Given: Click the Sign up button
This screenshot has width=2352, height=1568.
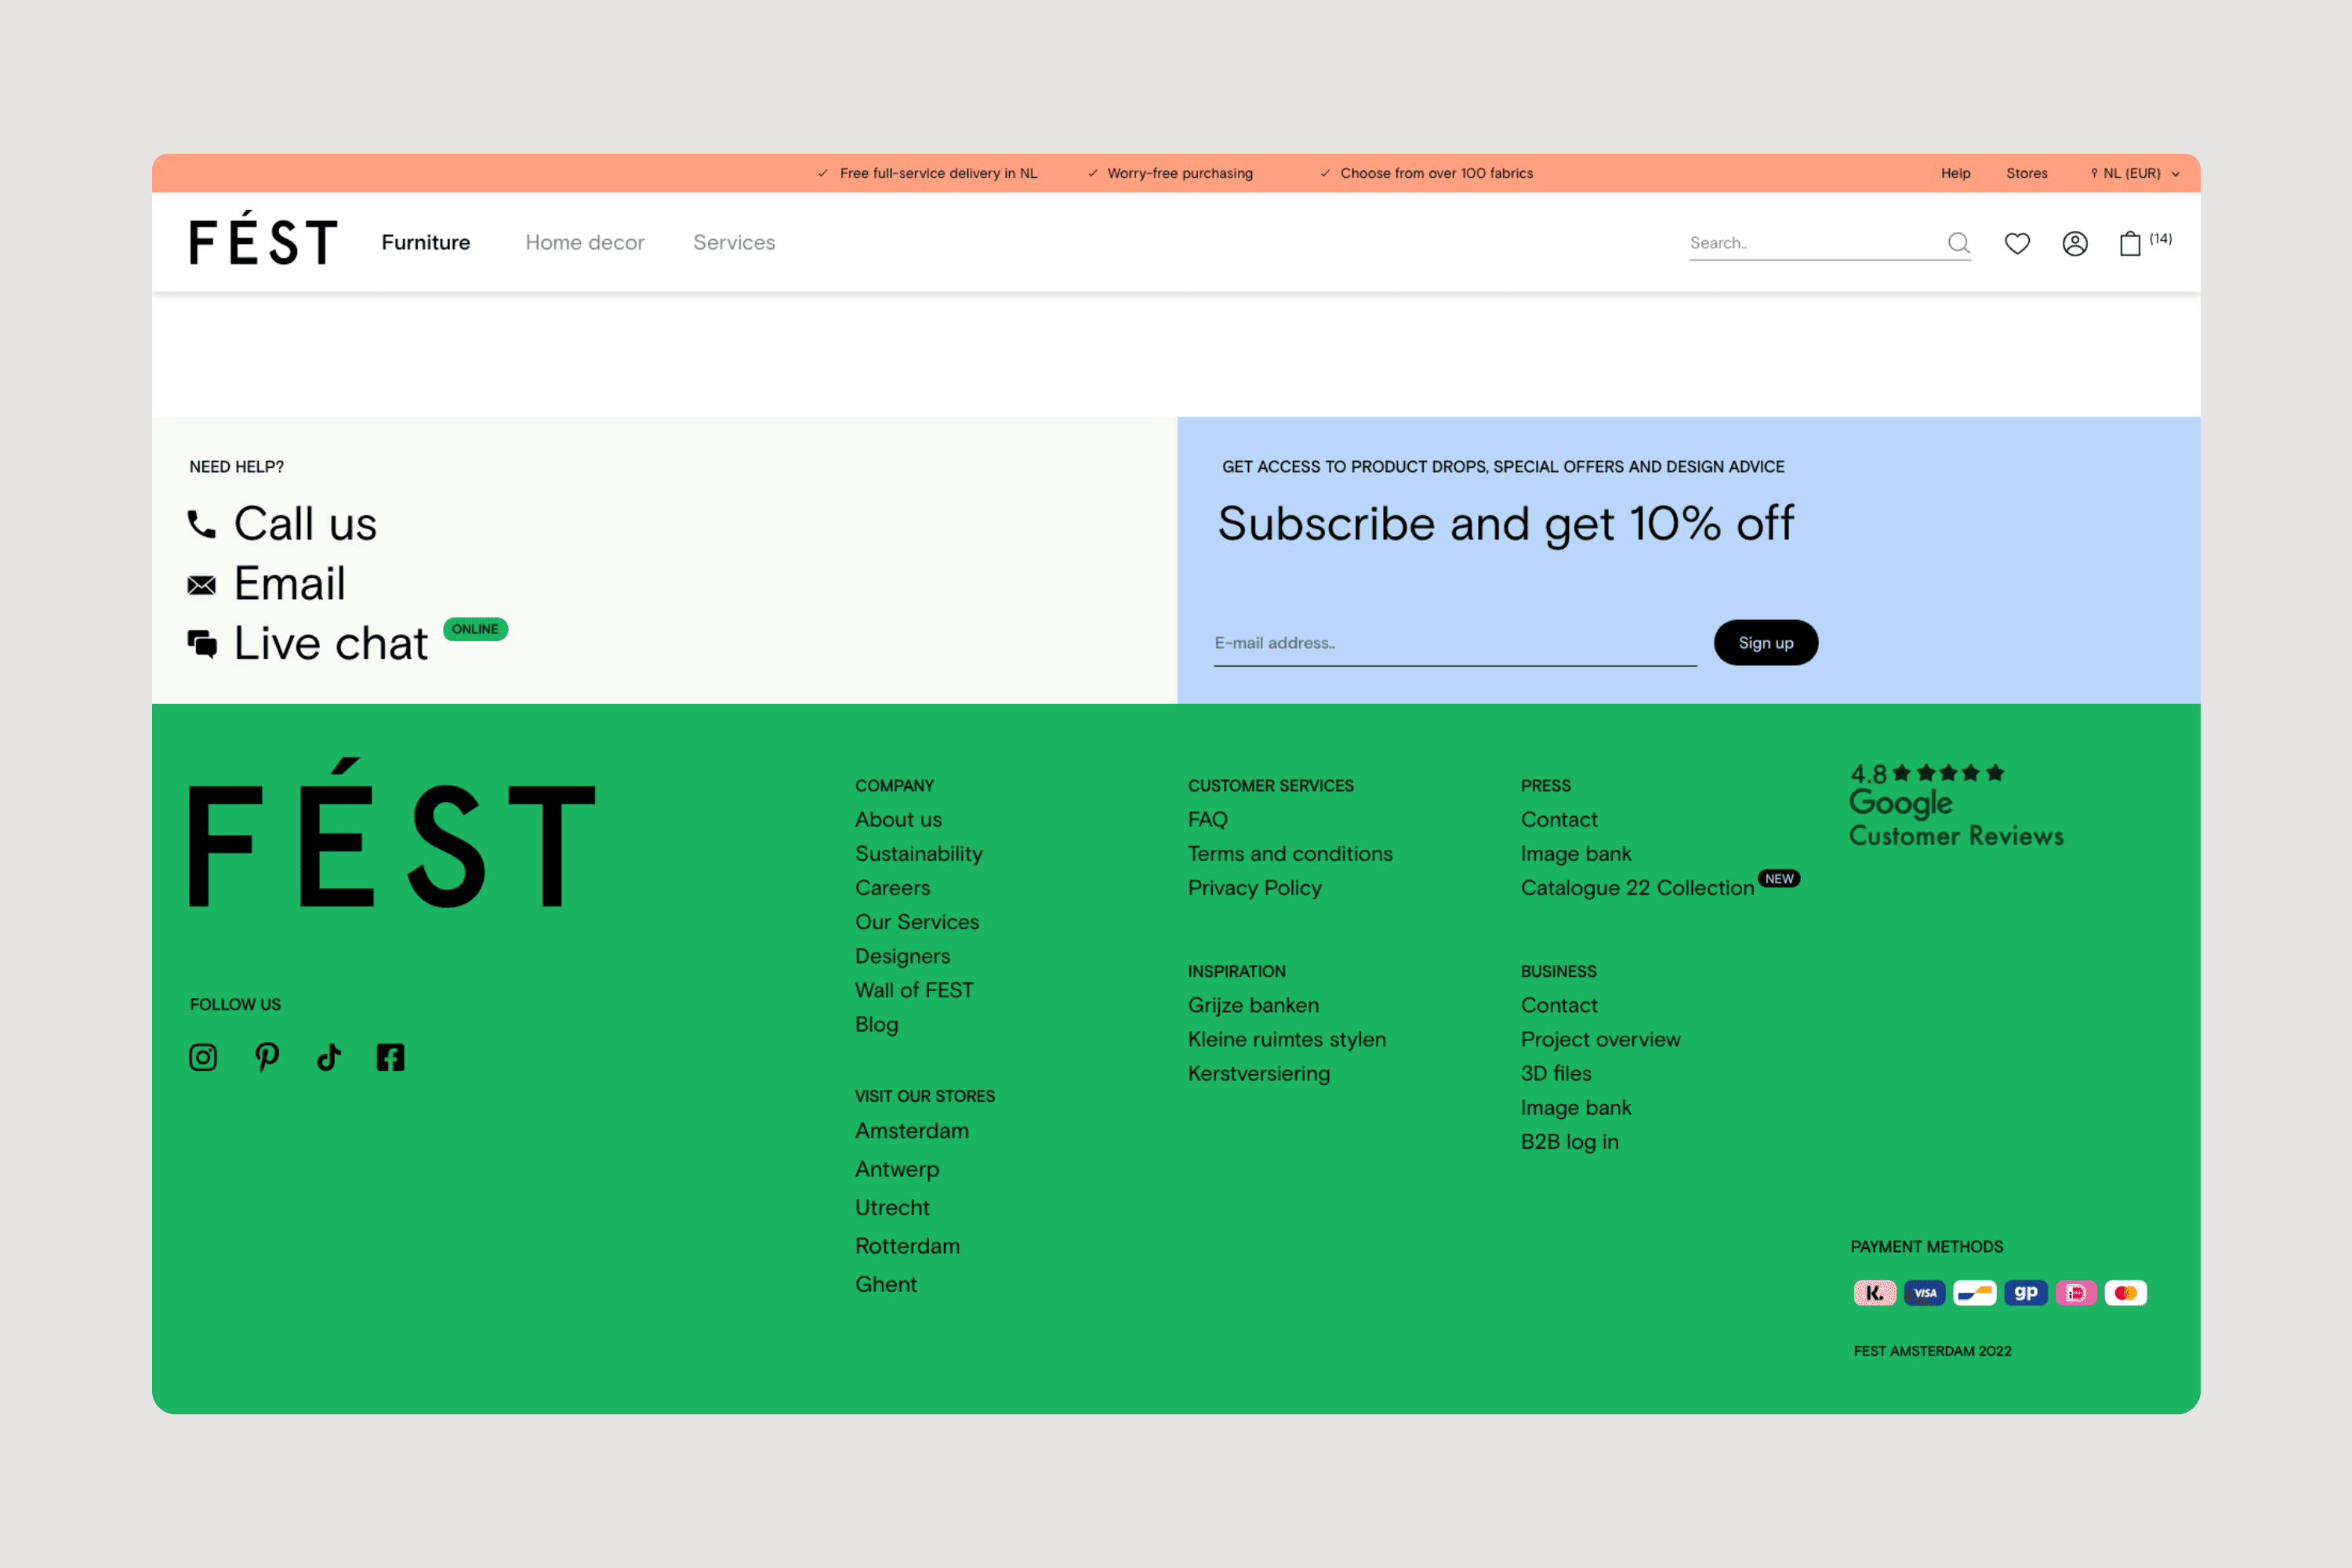Looking at the screenshot, I should [1765, 643].
